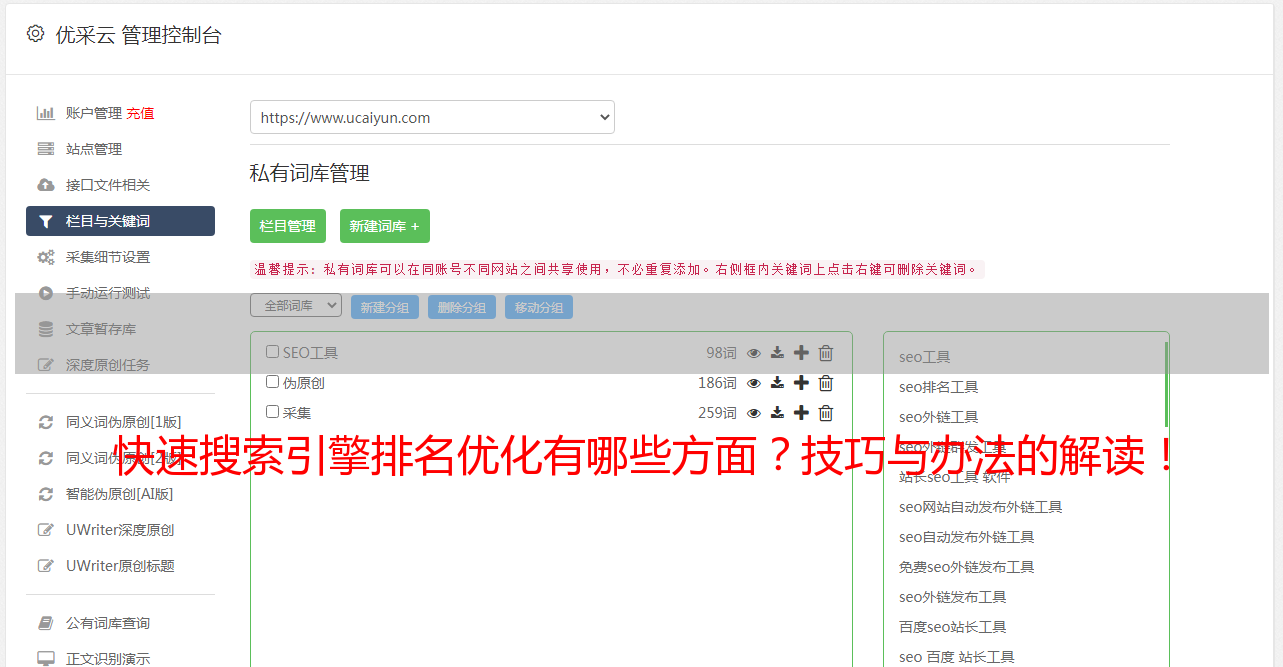Select keyword seo外链发布工具

click(952, 597)
